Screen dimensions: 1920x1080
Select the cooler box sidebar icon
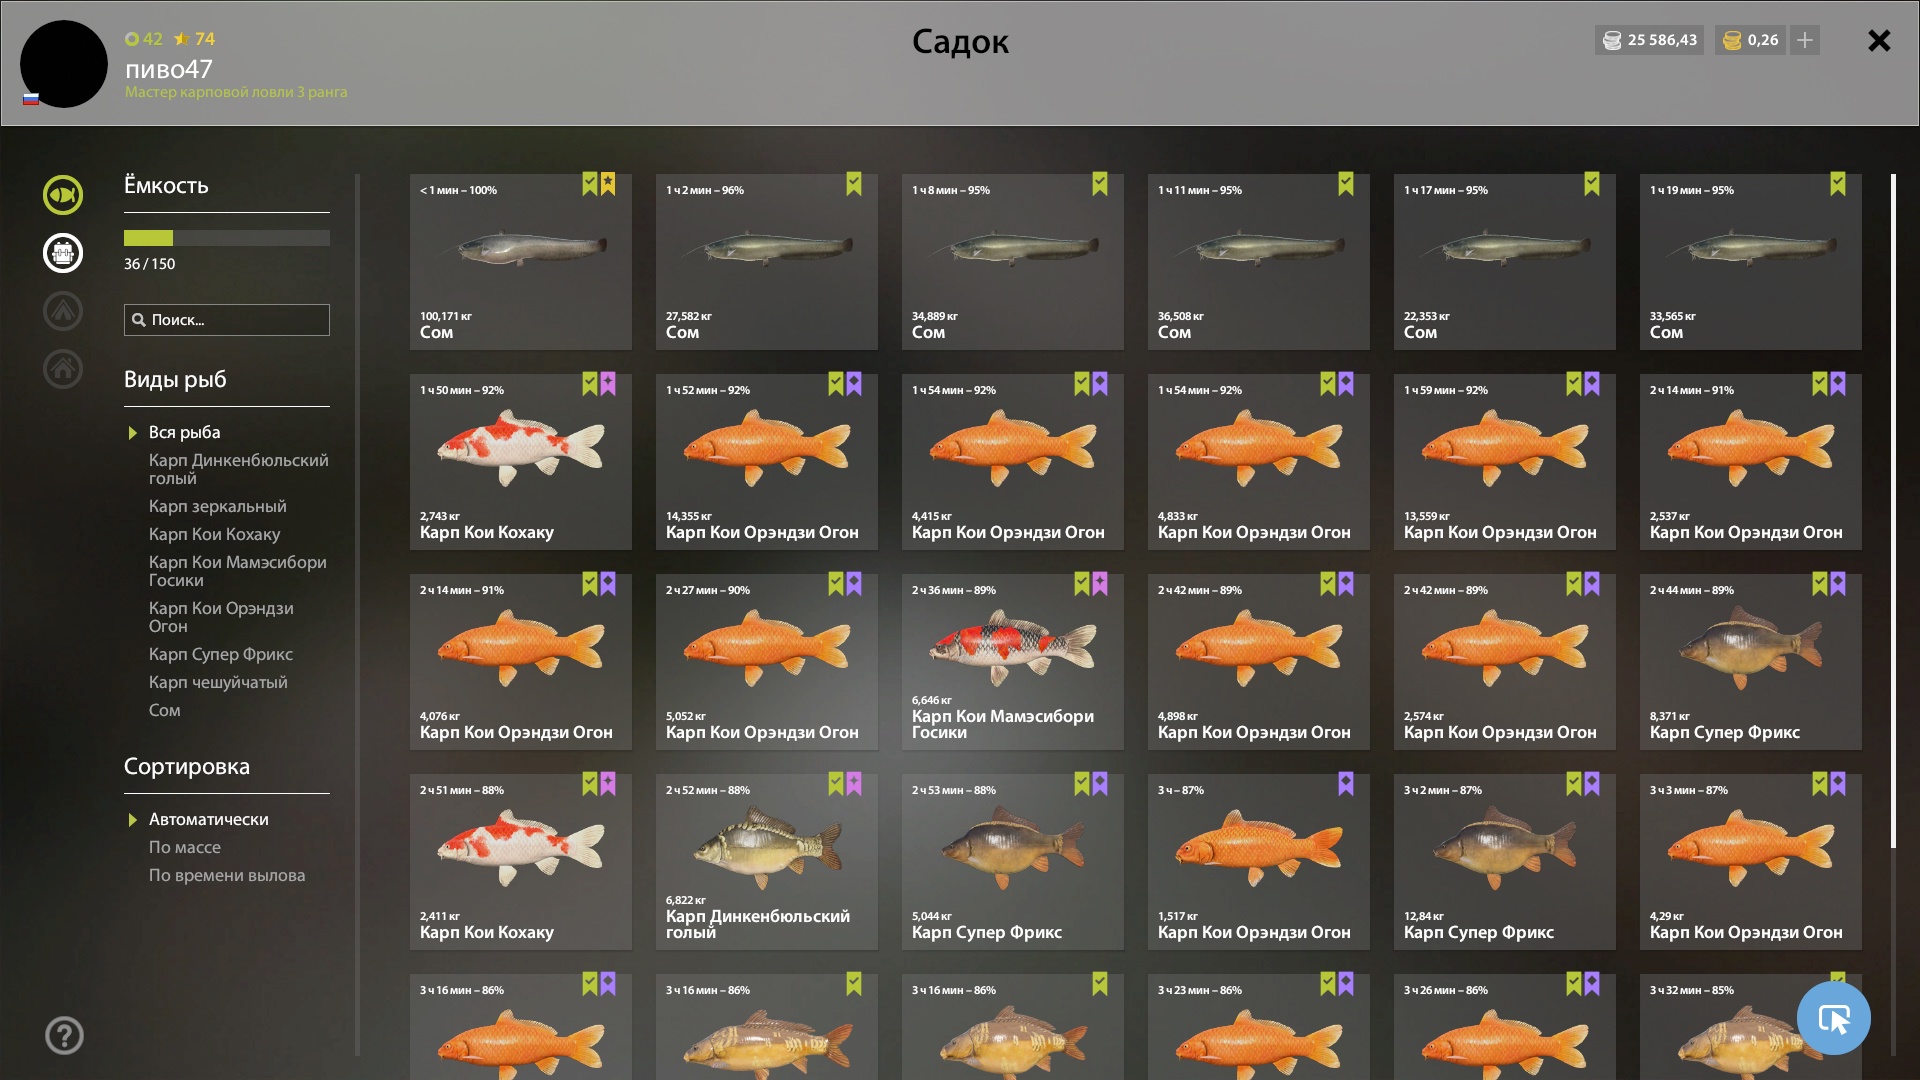pos(63,253)
